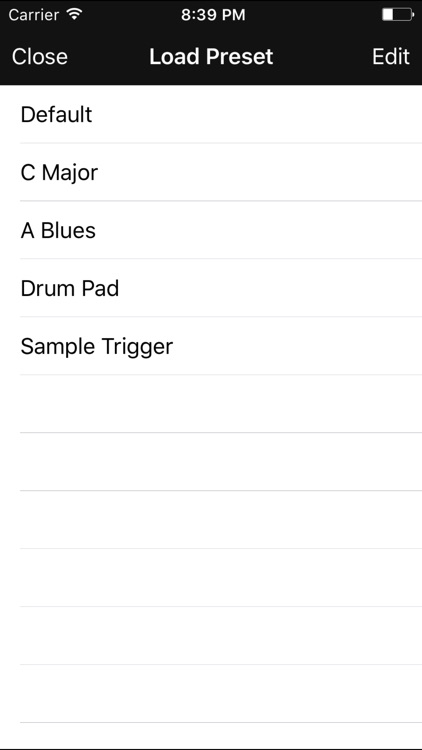Tap the sixth empty row below Sample Trigger
Screen dimensions: 422x750
[x=211, y=693]
